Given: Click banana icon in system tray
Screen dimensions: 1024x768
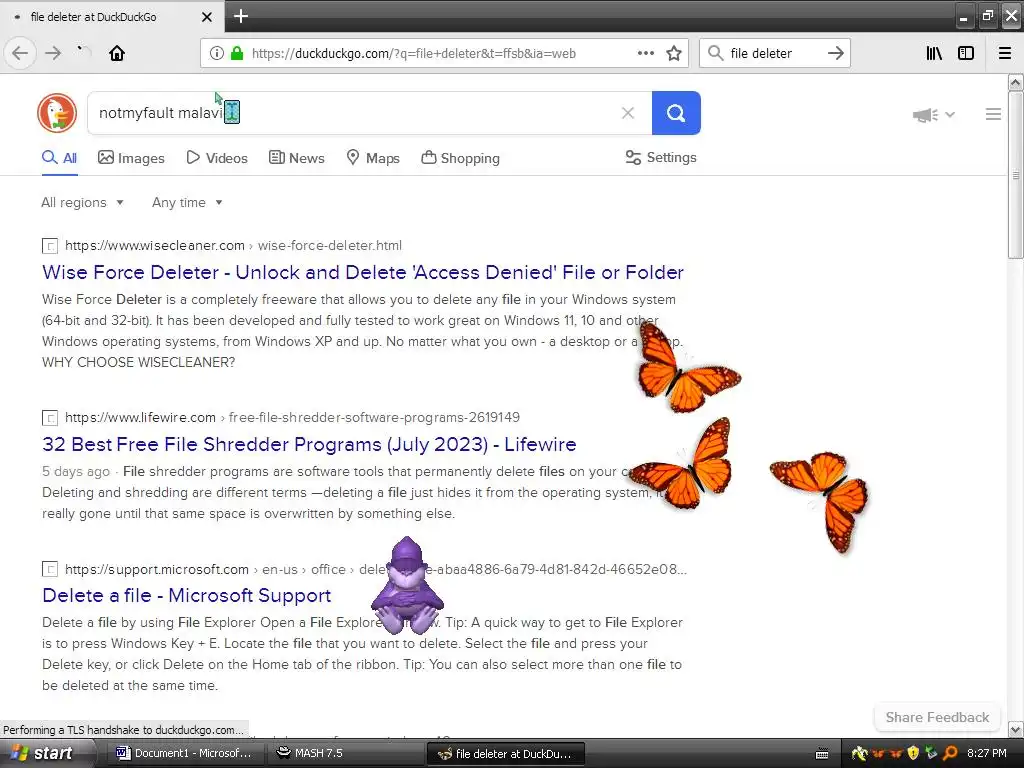Looking at the screenshot, I should [859, 754].
